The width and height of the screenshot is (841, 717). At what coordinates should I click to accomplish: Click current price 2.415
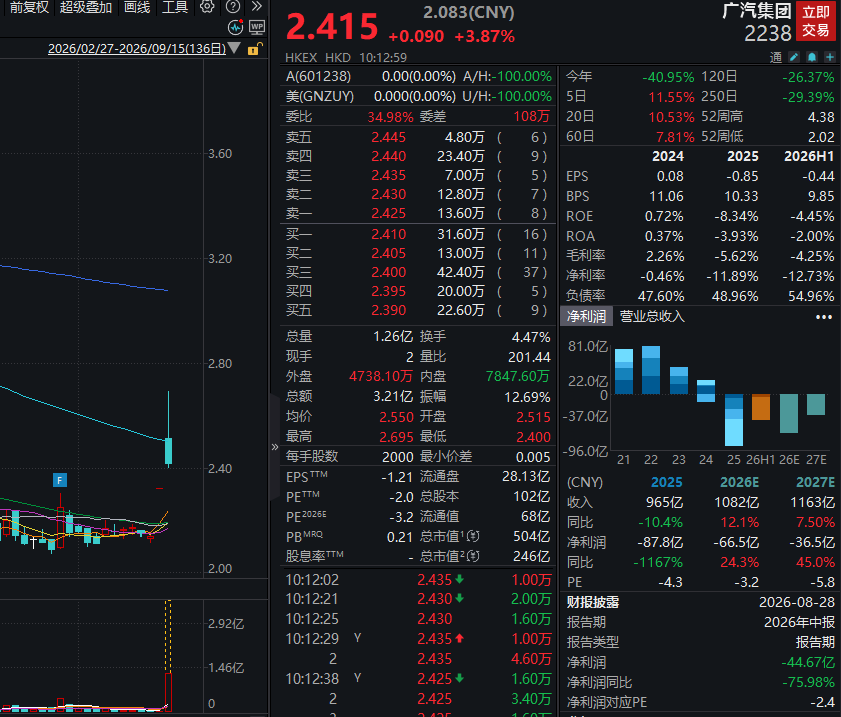[332, 26]
